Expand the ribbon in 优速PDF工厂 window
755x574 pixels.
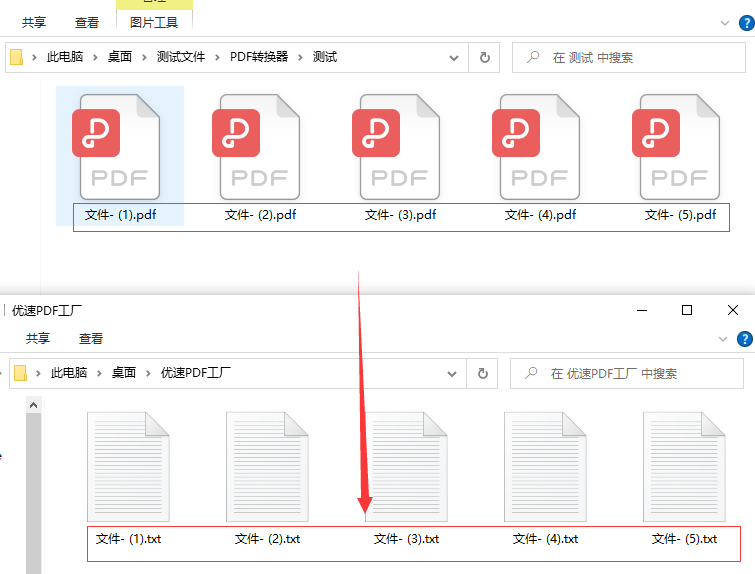pos(723,339)
